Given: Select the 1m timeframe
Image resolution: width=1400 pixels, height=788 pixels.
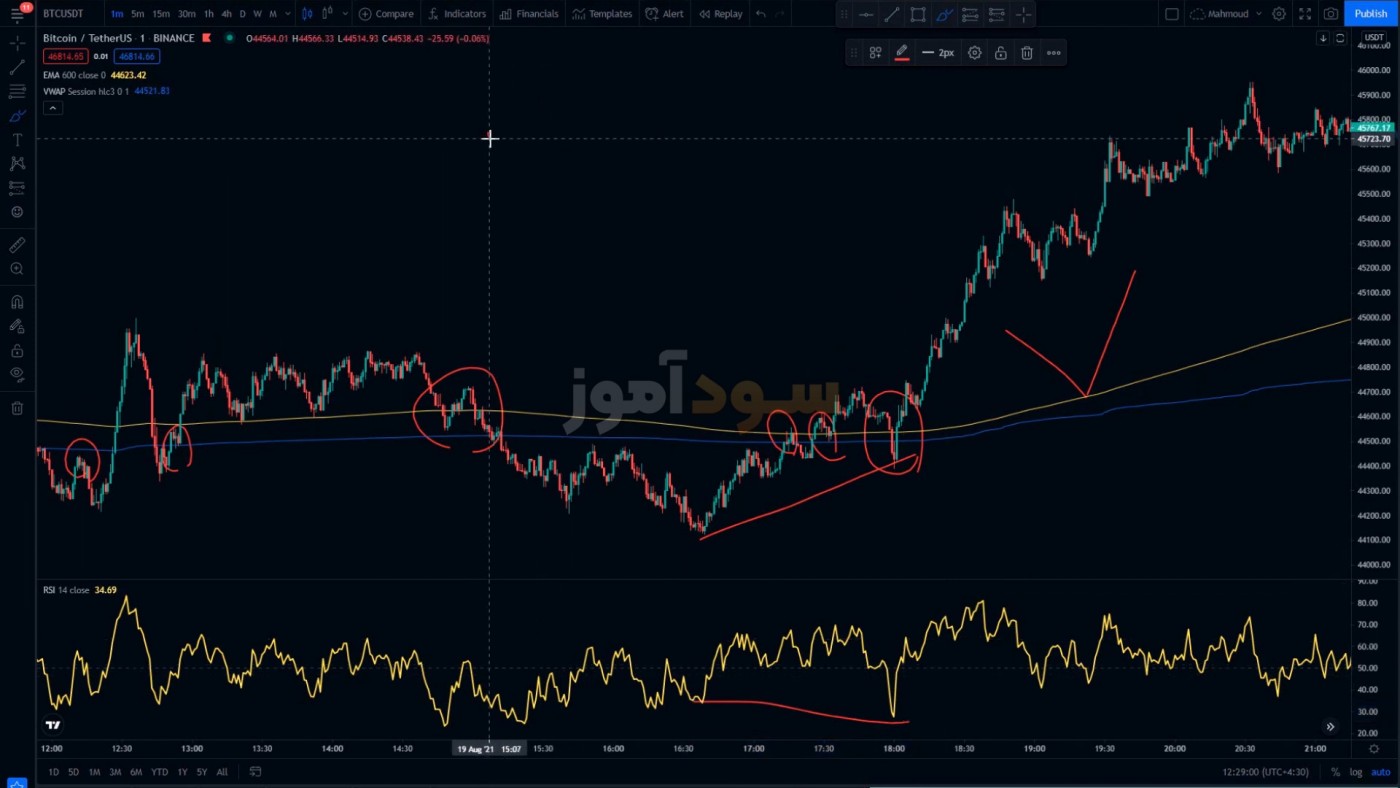Looking at the screenshot, I should point(117,14).
